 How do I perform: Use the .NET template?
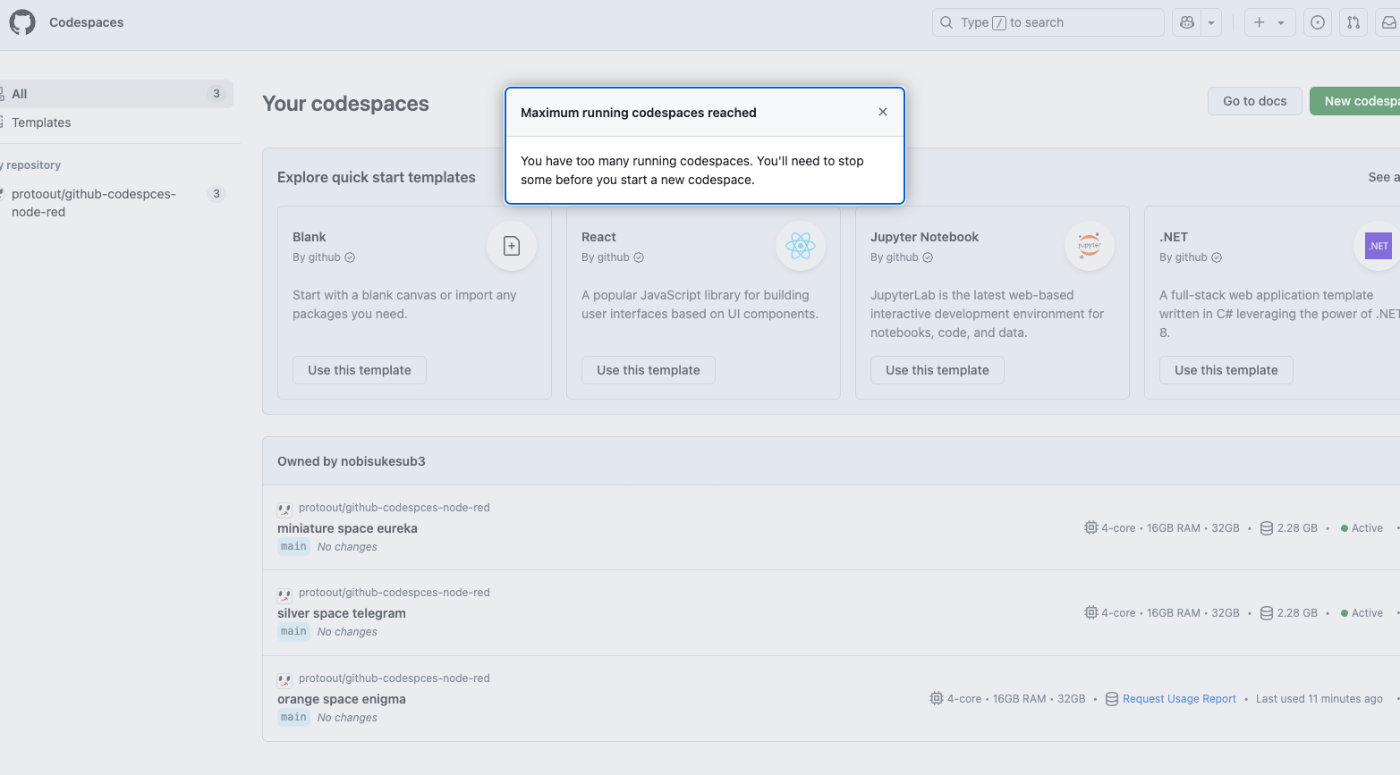coord(1226,370)
